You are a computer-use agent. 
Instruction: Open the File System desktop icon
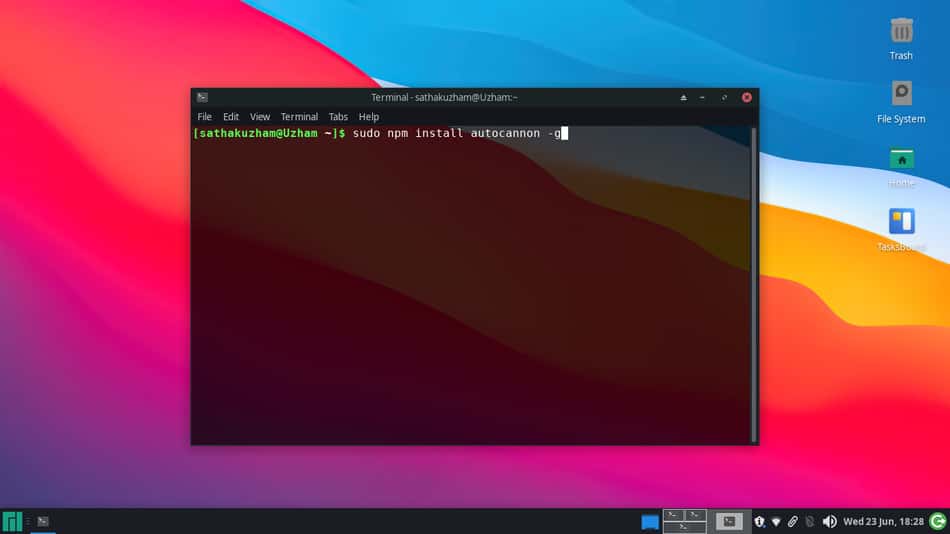tap(901, 102)
